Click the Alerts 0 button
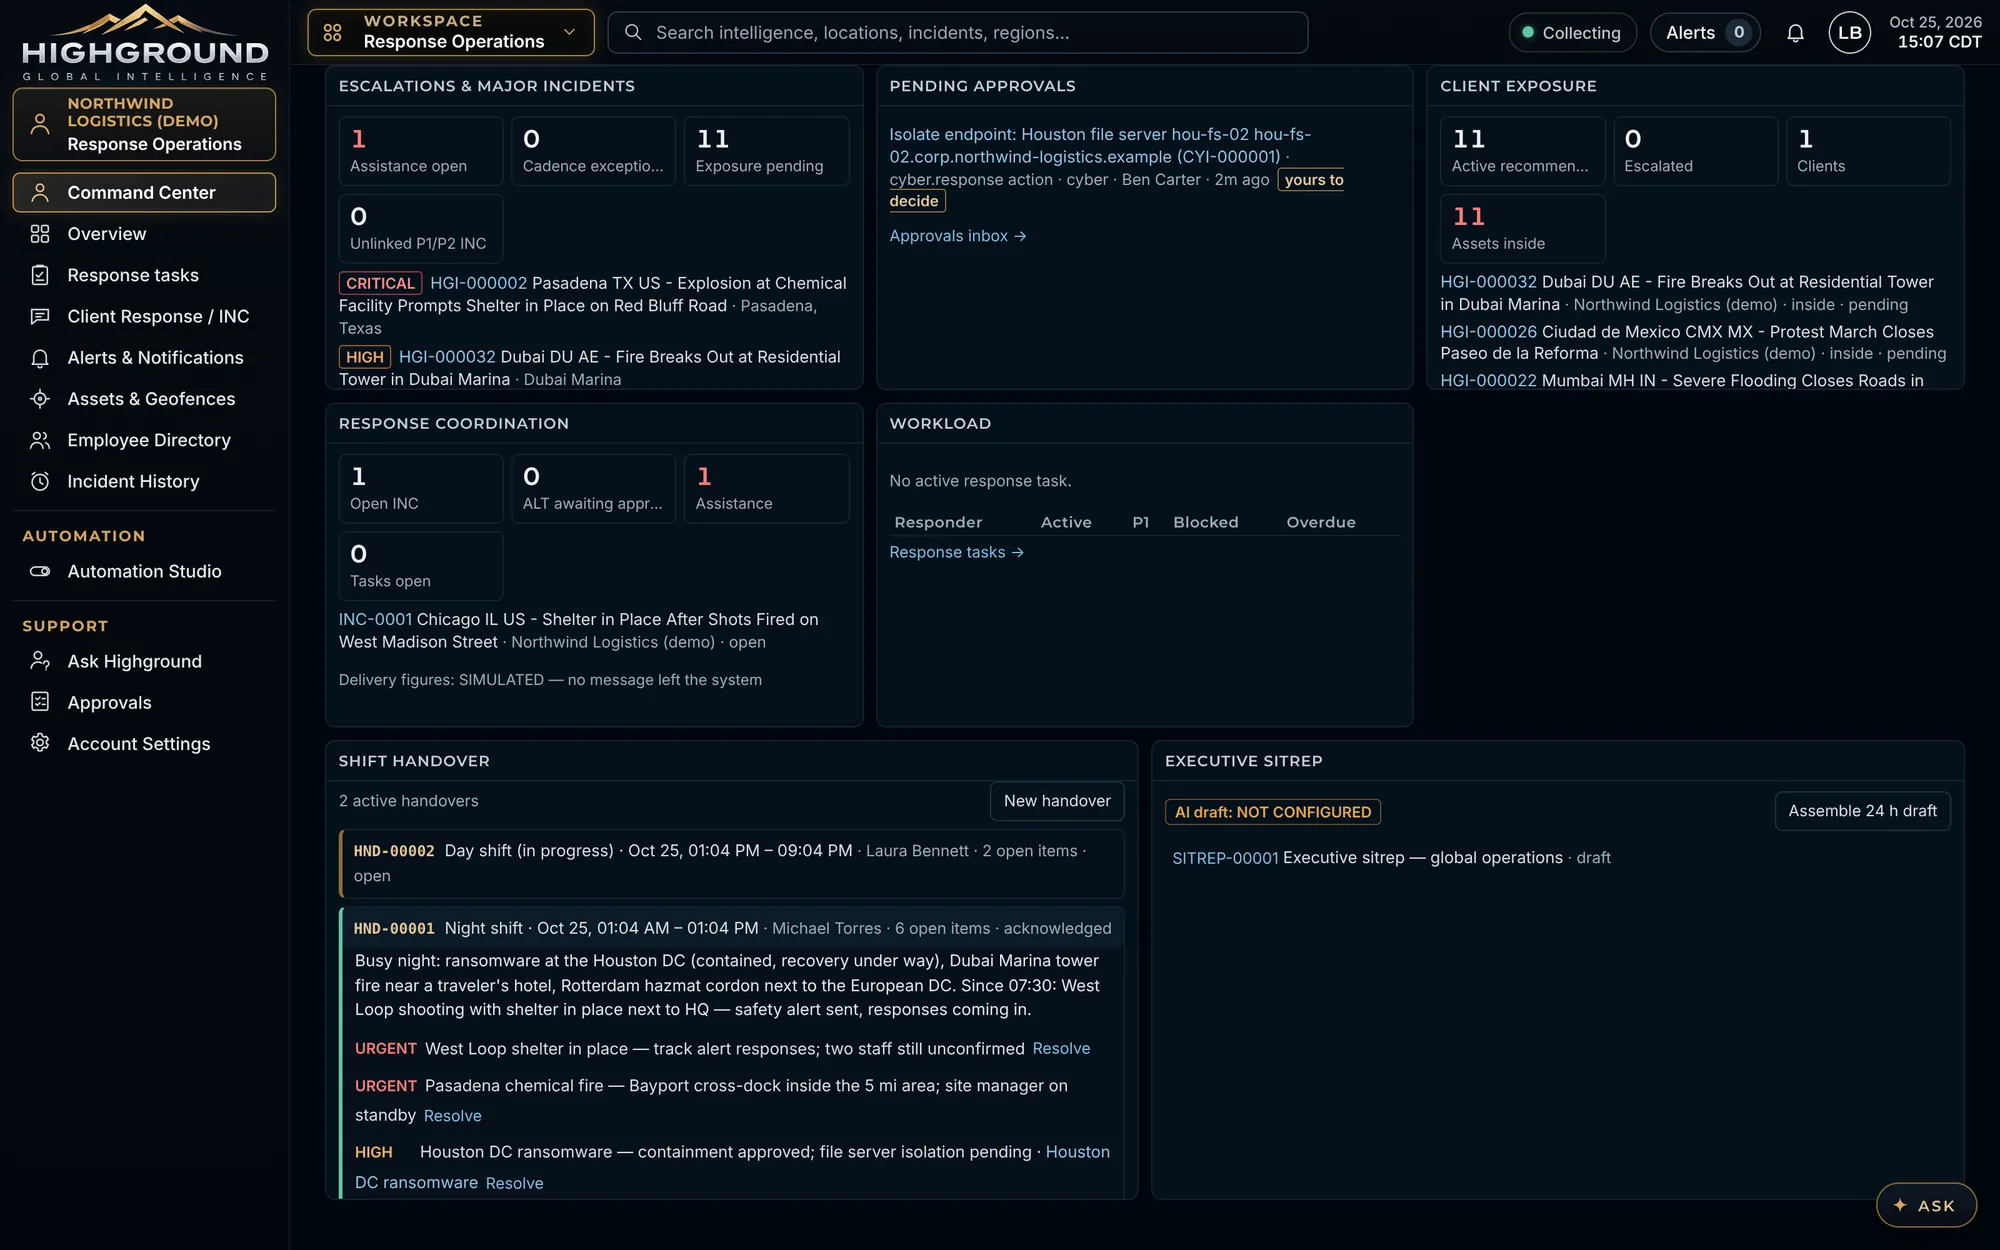The height and width of the screenshot is (1250, 2000). pyautogui.click(x=1705, y=33)
